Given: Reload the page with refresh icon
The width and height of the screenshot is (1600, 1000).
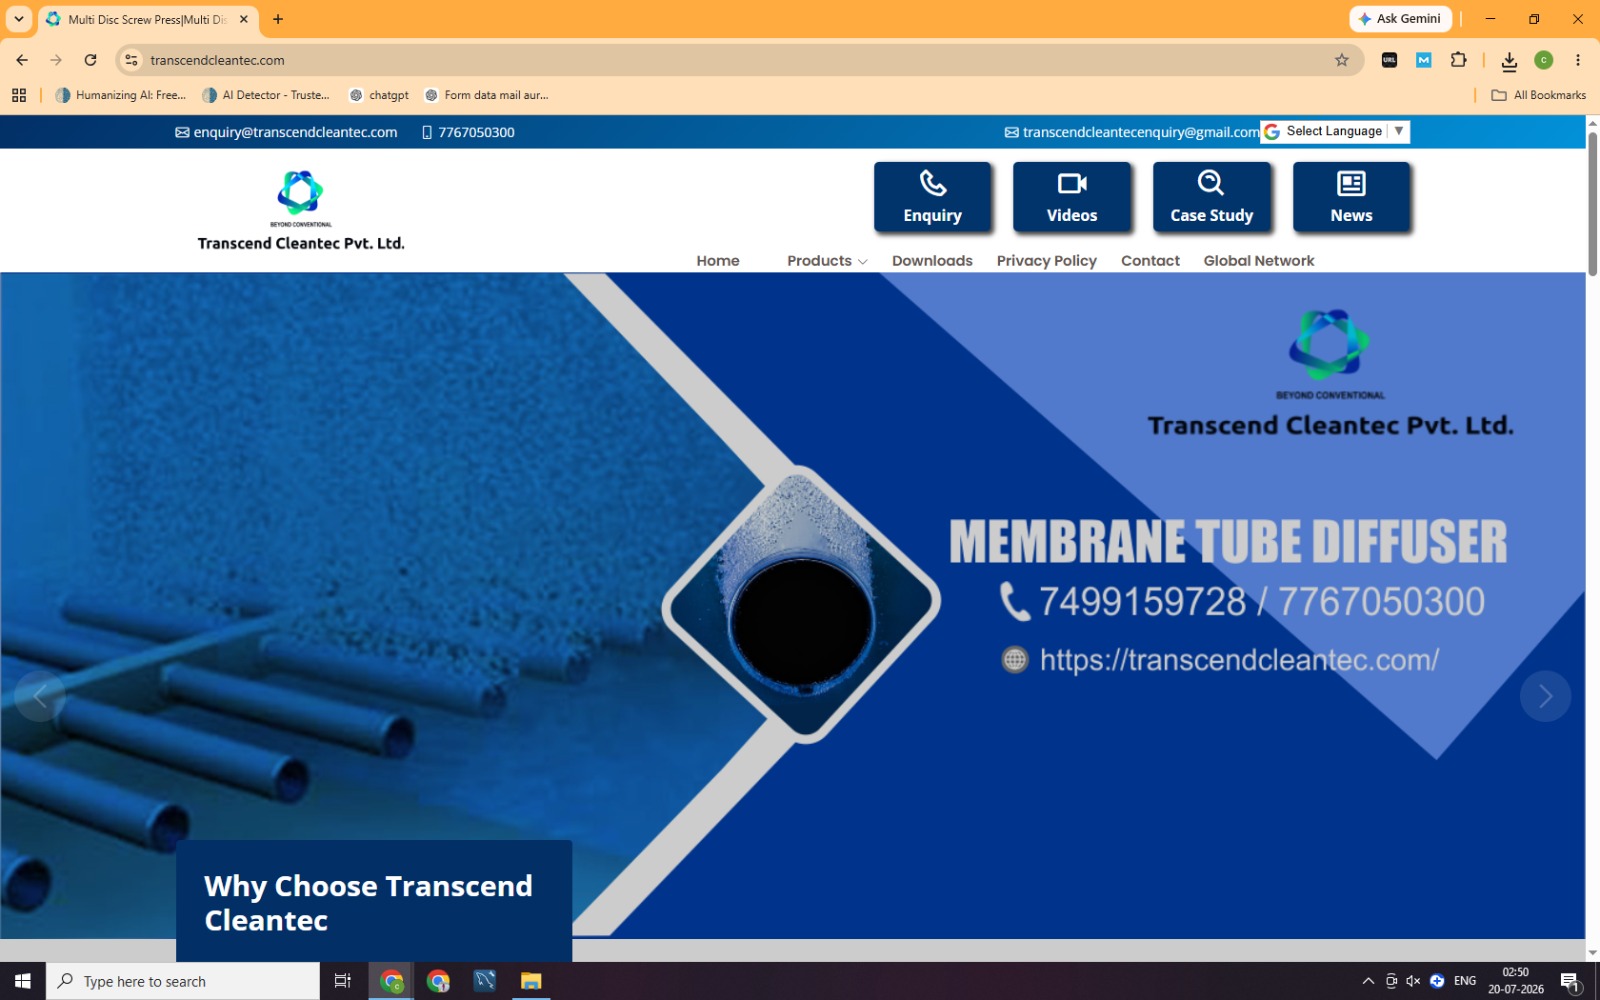Looking at the screenshot, I should pyautogui.click(x=90, y=60).
